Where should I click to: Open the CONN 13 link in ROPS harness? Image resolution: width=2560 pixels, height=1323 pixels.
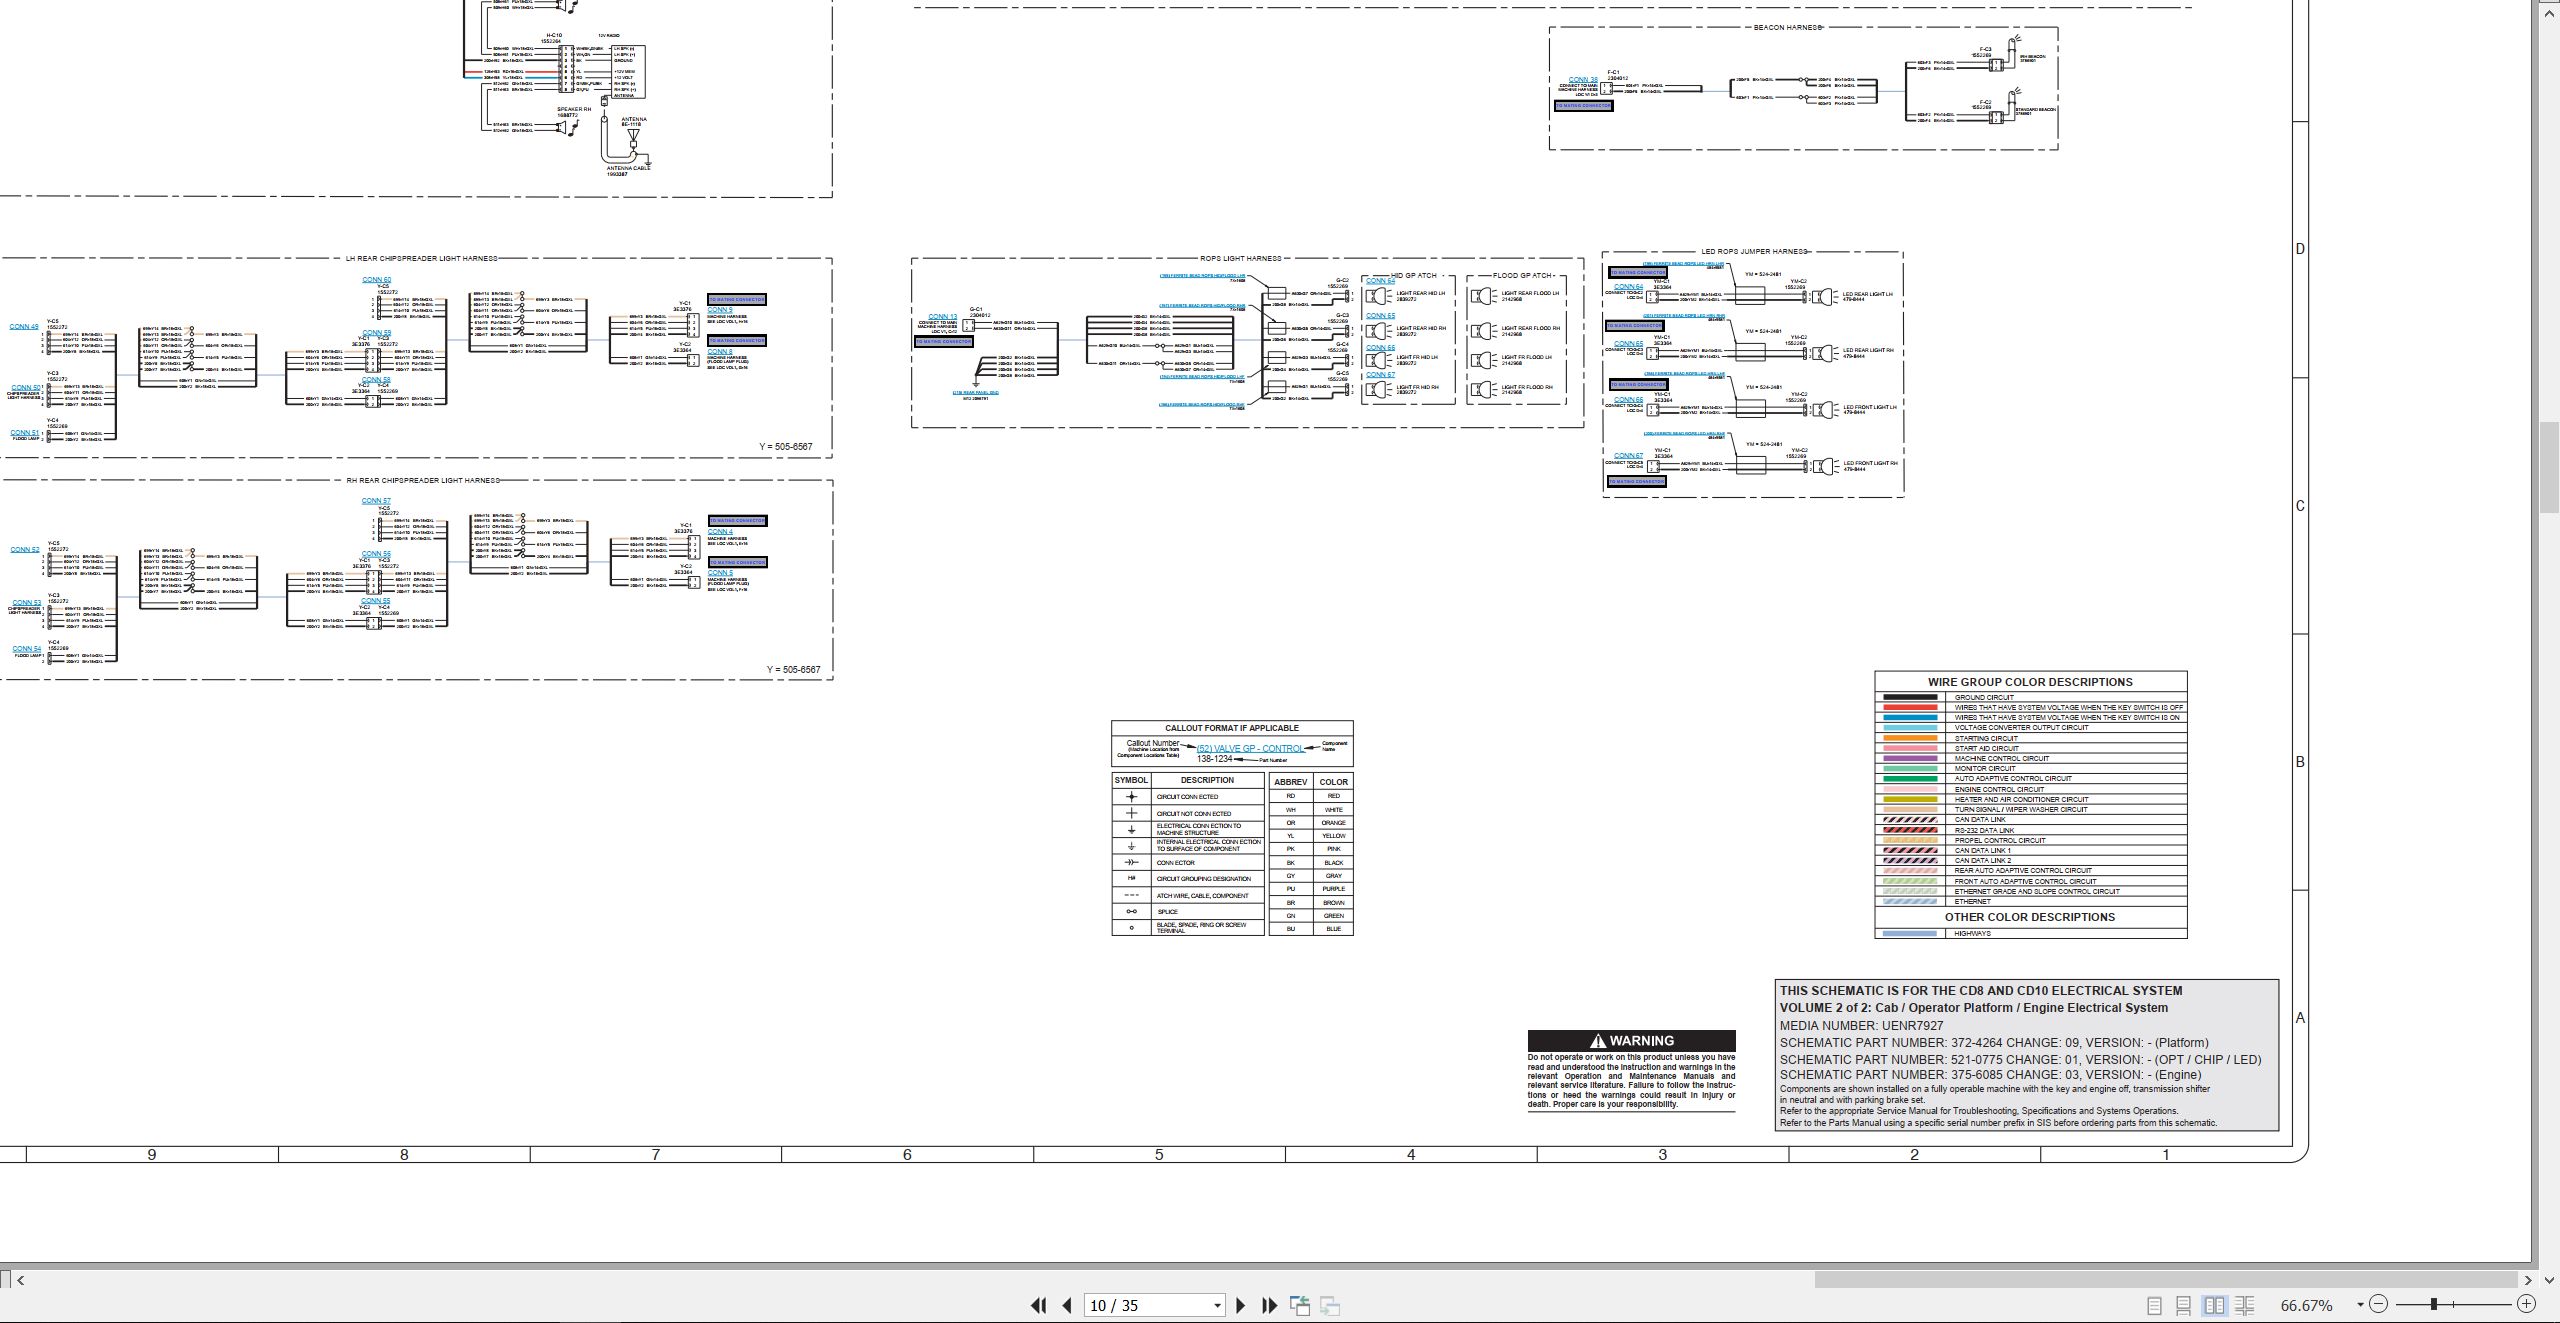942,317
